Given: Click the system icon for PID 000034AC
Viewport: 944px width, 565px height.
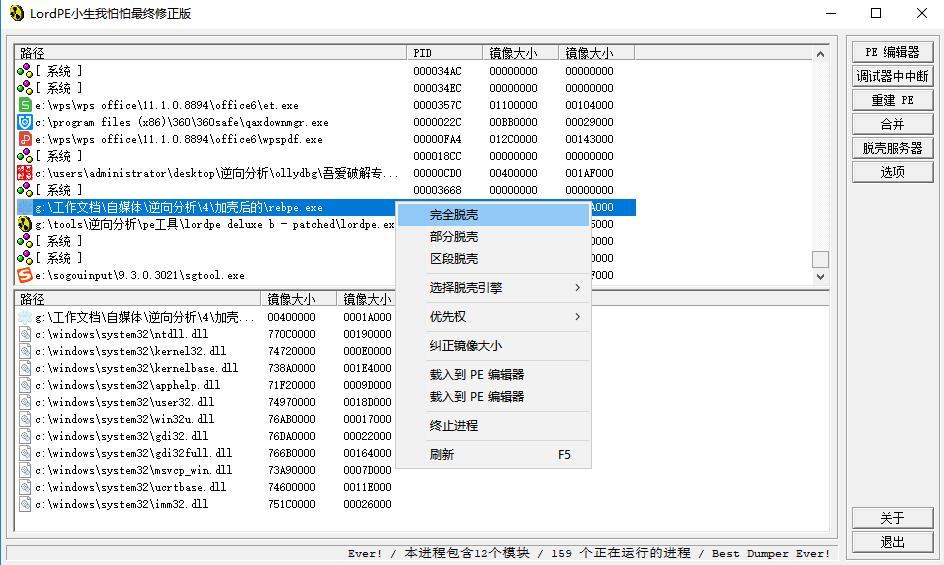Looking at the screenshot, I should click(25, 71).
